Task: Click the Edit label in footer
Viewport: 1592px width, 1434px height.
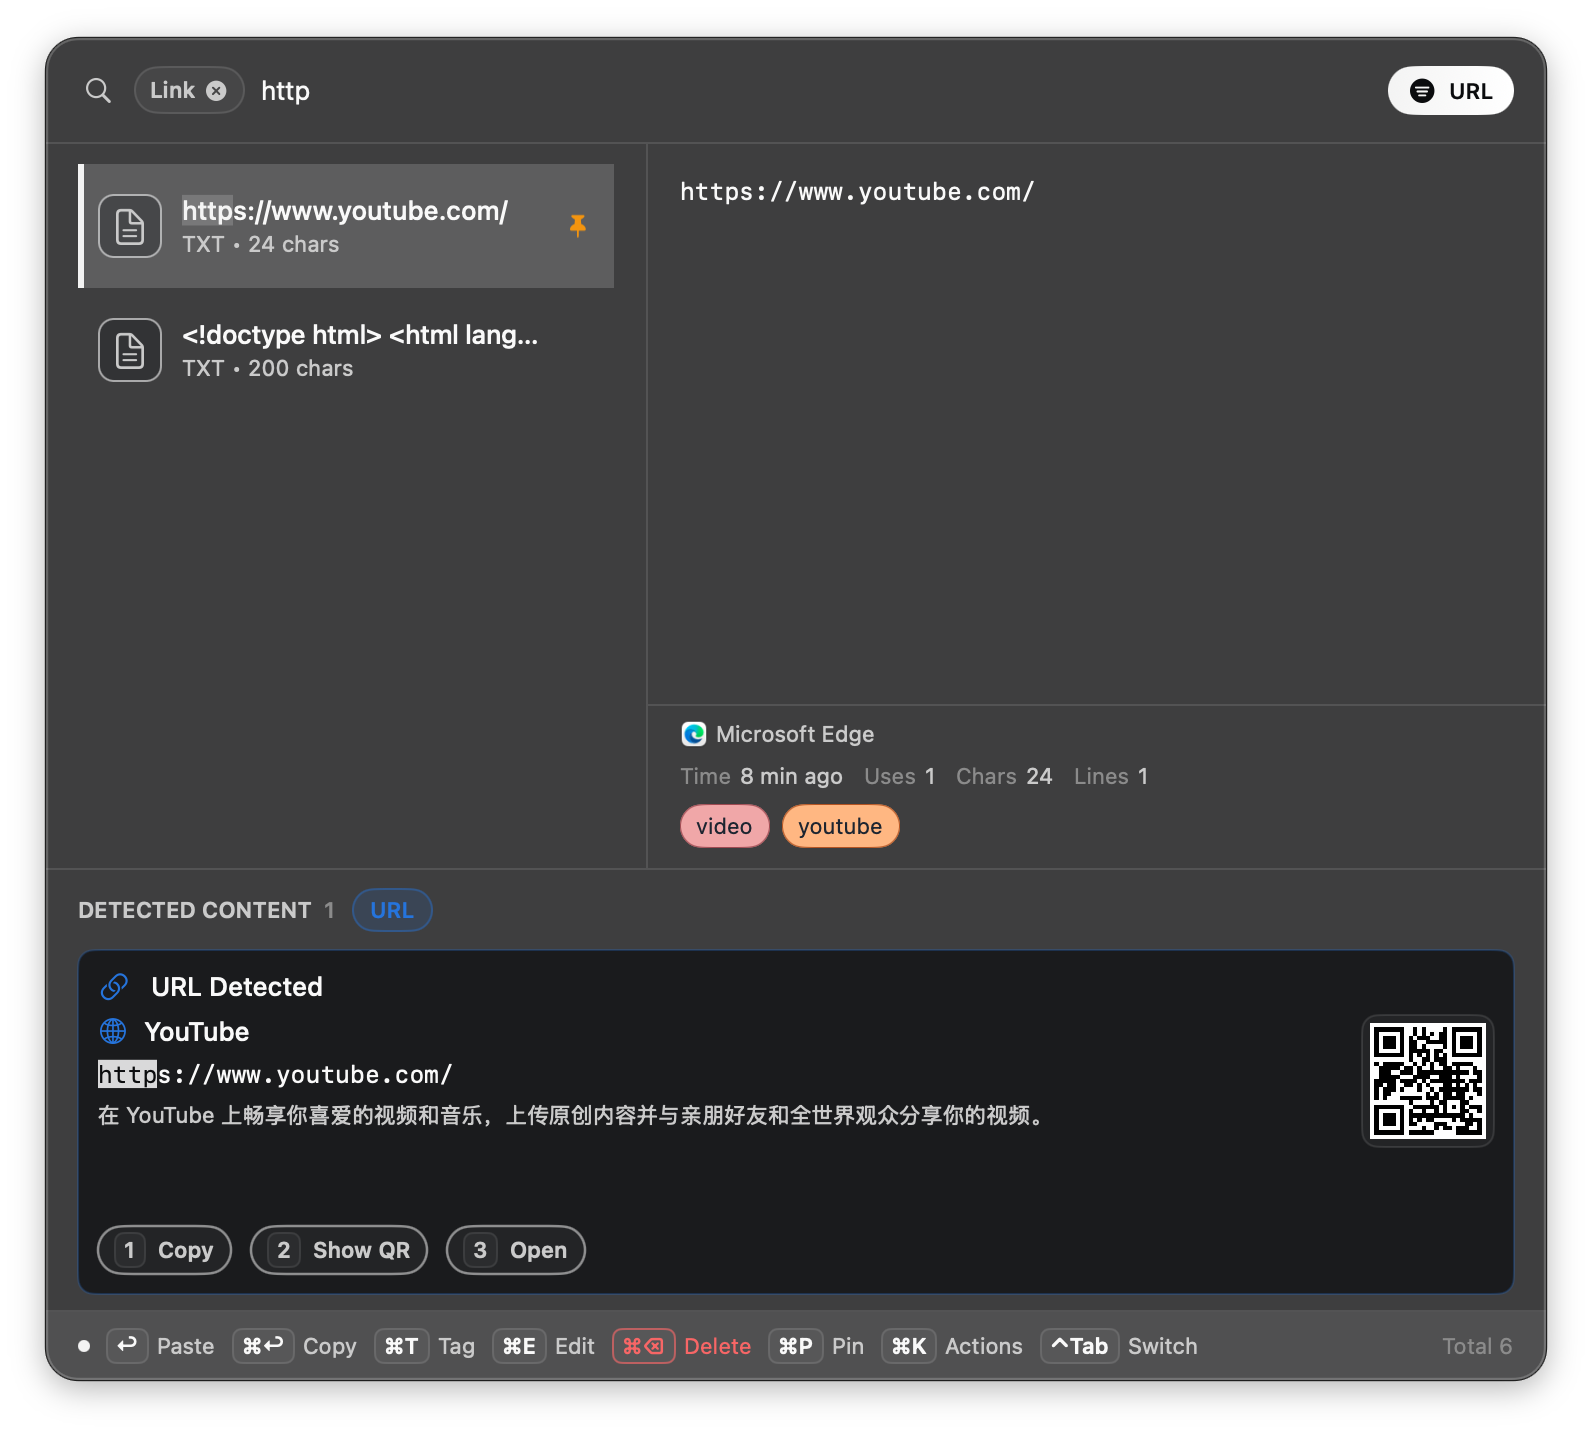Action: [x=575, y=1346]
